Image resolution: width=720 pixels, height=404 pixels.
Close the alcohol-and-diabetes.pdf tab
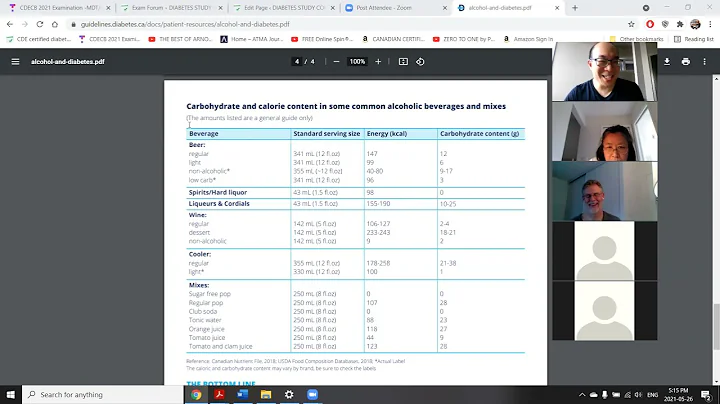click(557, 8)
